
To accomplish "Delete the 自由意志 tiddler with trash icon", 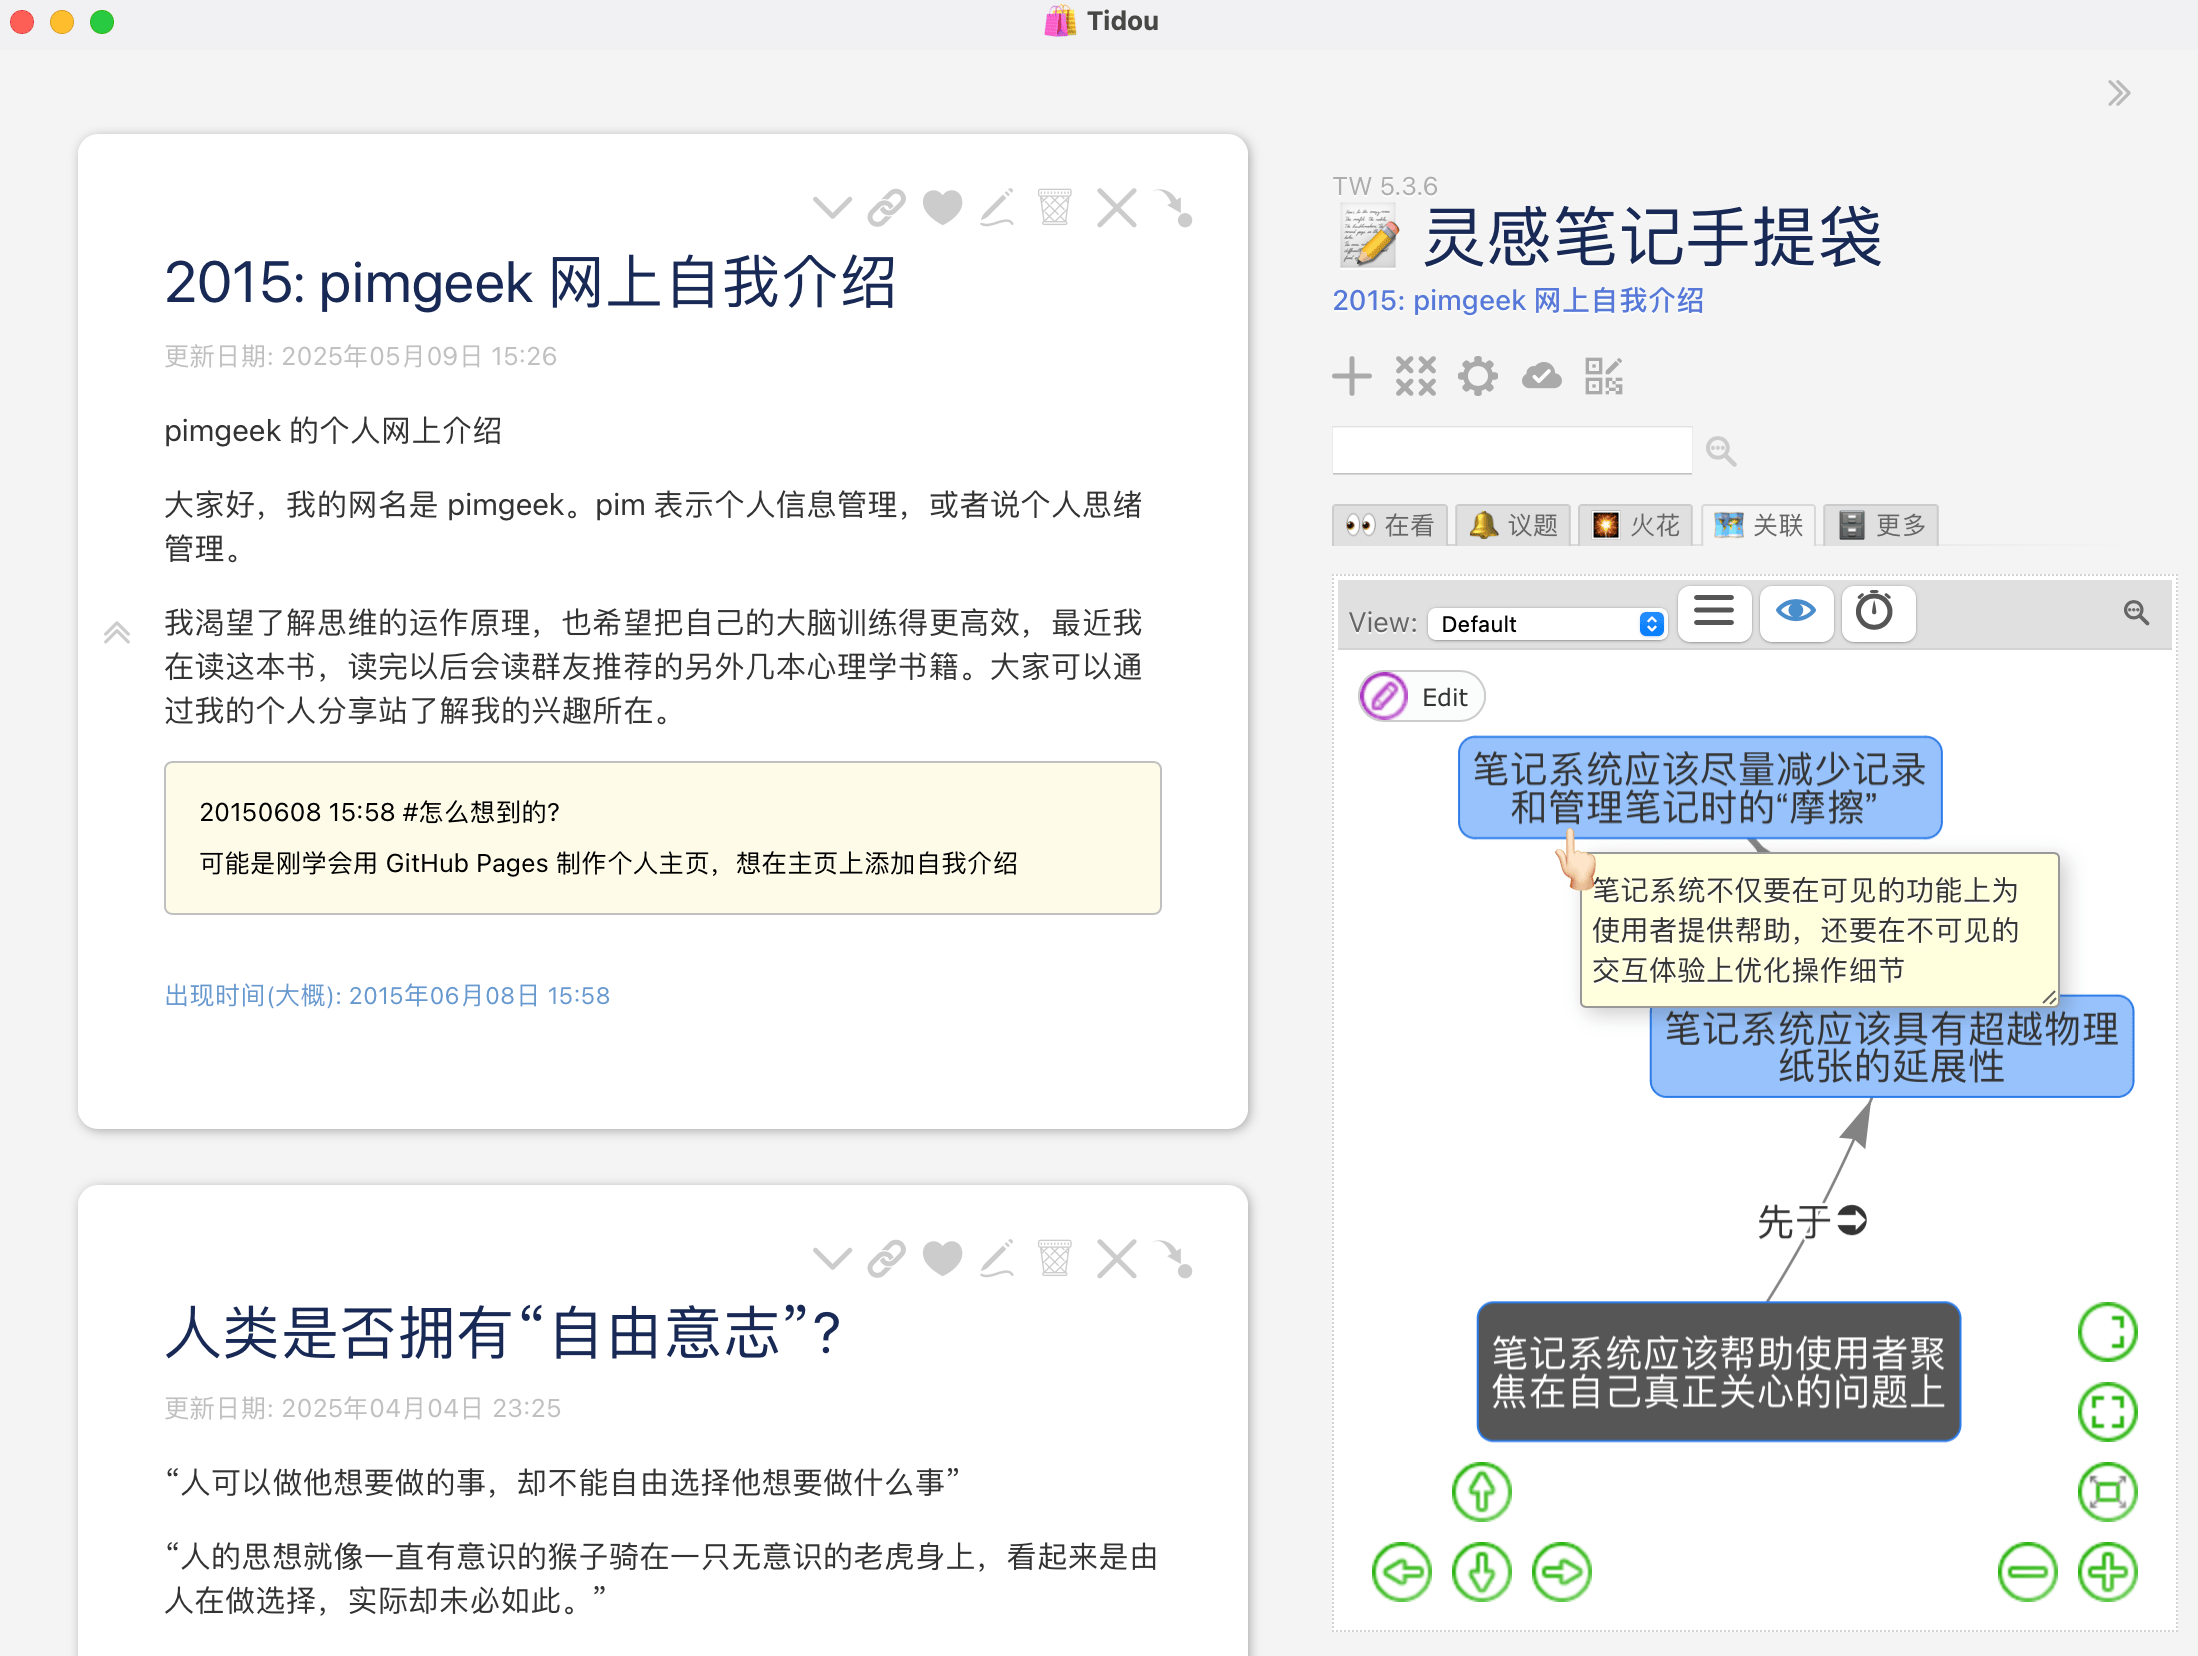I will (1054, 1258).
